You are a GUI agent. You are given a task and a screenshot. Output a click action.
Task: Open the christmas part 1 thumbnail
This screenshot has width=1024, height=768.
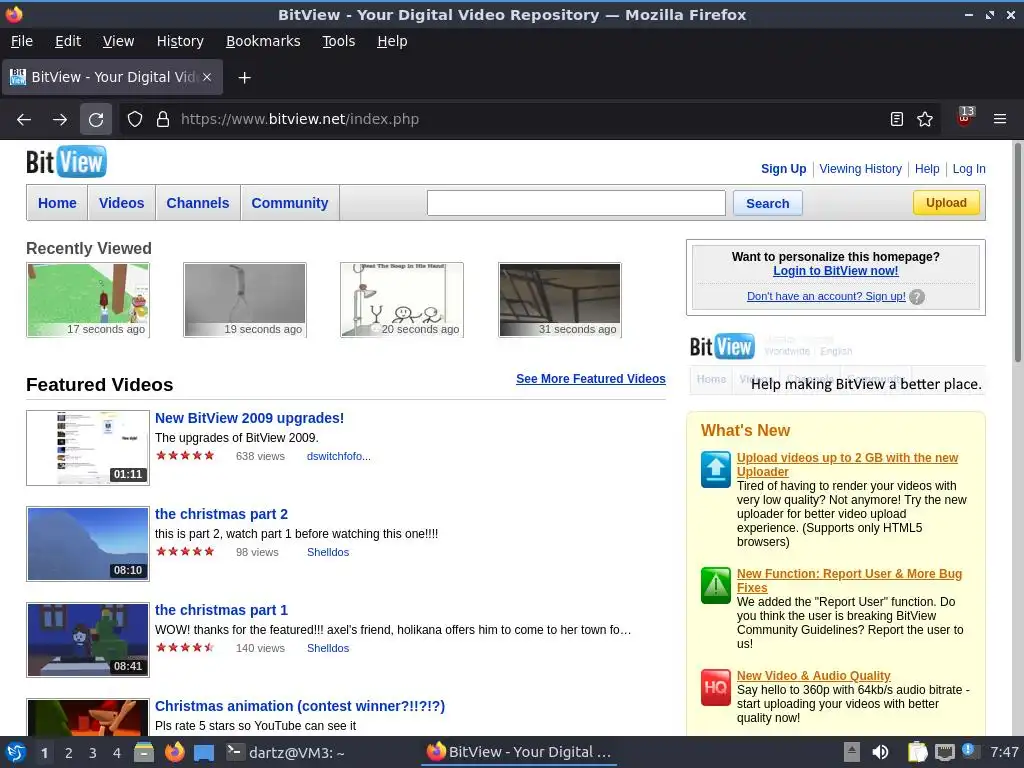click(x=88, y=640)
